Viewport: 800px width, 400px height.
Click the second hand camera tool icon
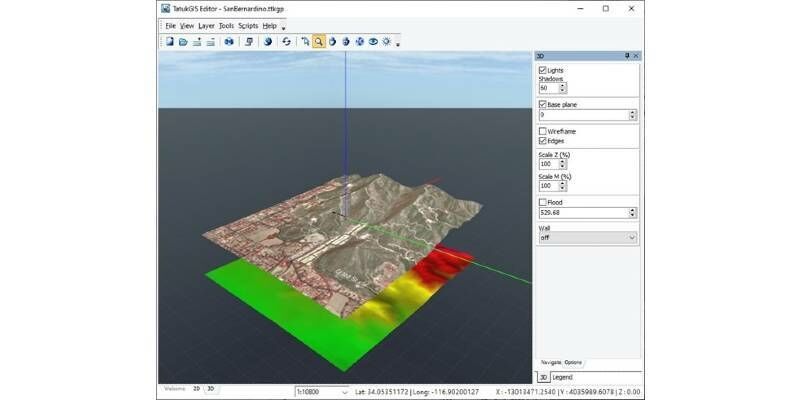tap(346, 42)
